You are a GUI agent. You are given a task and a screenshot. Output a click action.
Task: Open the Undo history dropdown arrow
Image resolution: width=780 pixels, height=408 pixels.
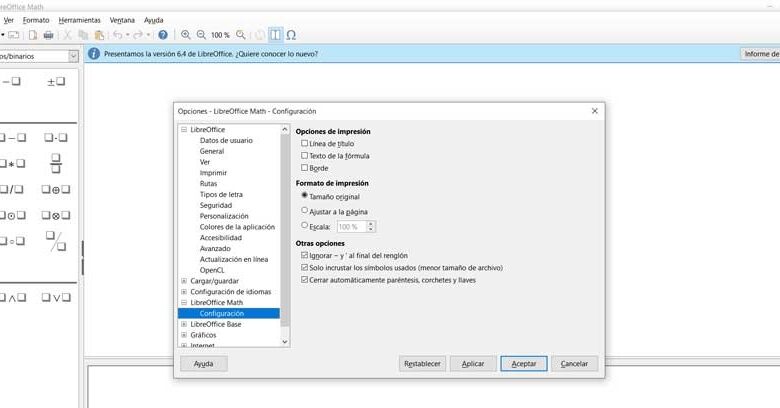[x=127, y=35]
